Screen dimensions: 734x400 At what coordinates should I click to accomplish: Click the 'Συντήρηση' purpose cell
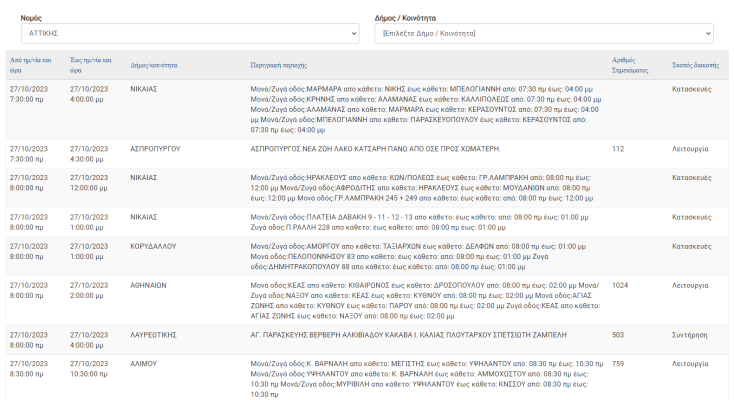tap(690, 335)
